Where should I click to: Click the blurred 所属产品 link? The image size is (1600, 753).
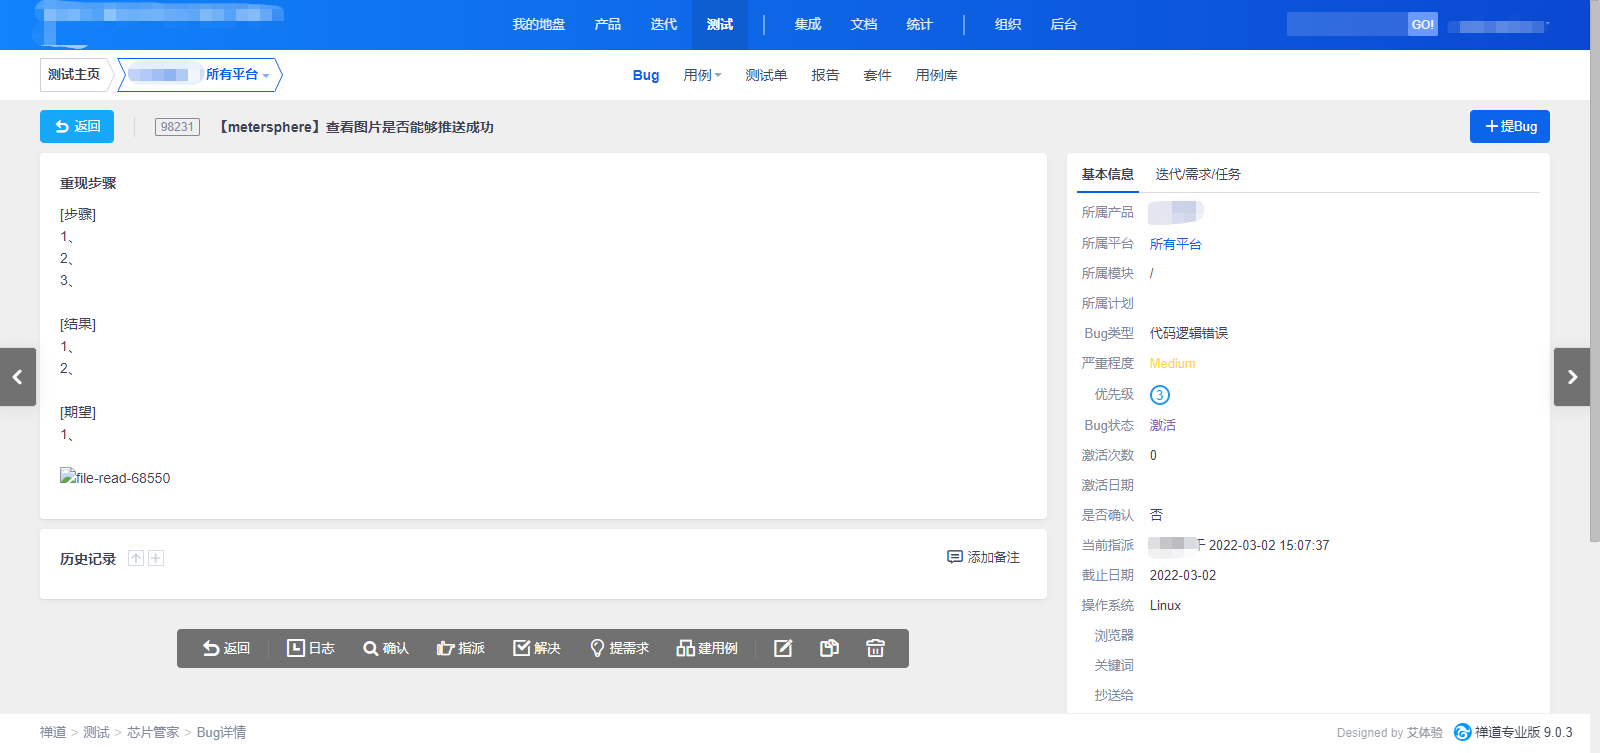point(1176,212)
